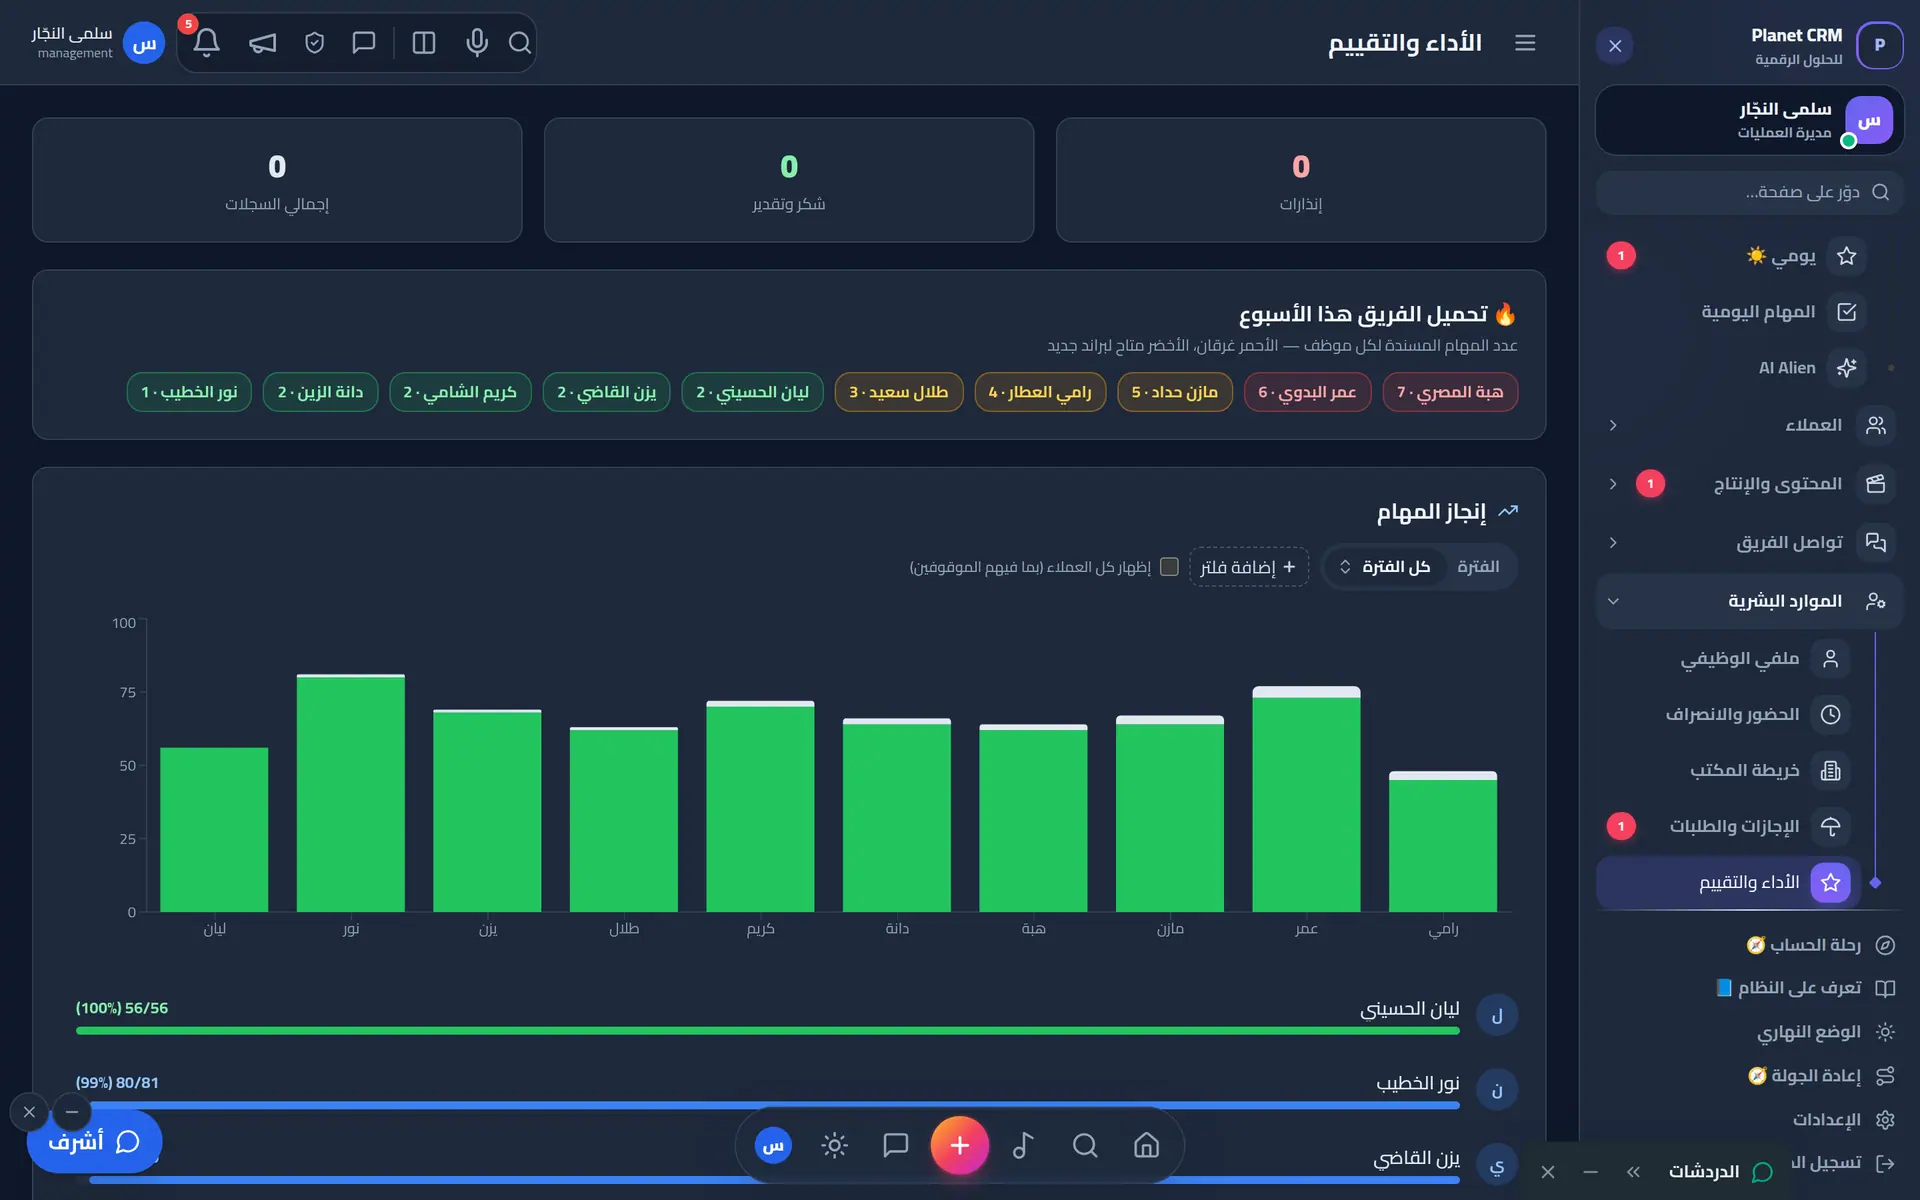
Task: Click نور الخطيب progress bar
Action: 767,1105
